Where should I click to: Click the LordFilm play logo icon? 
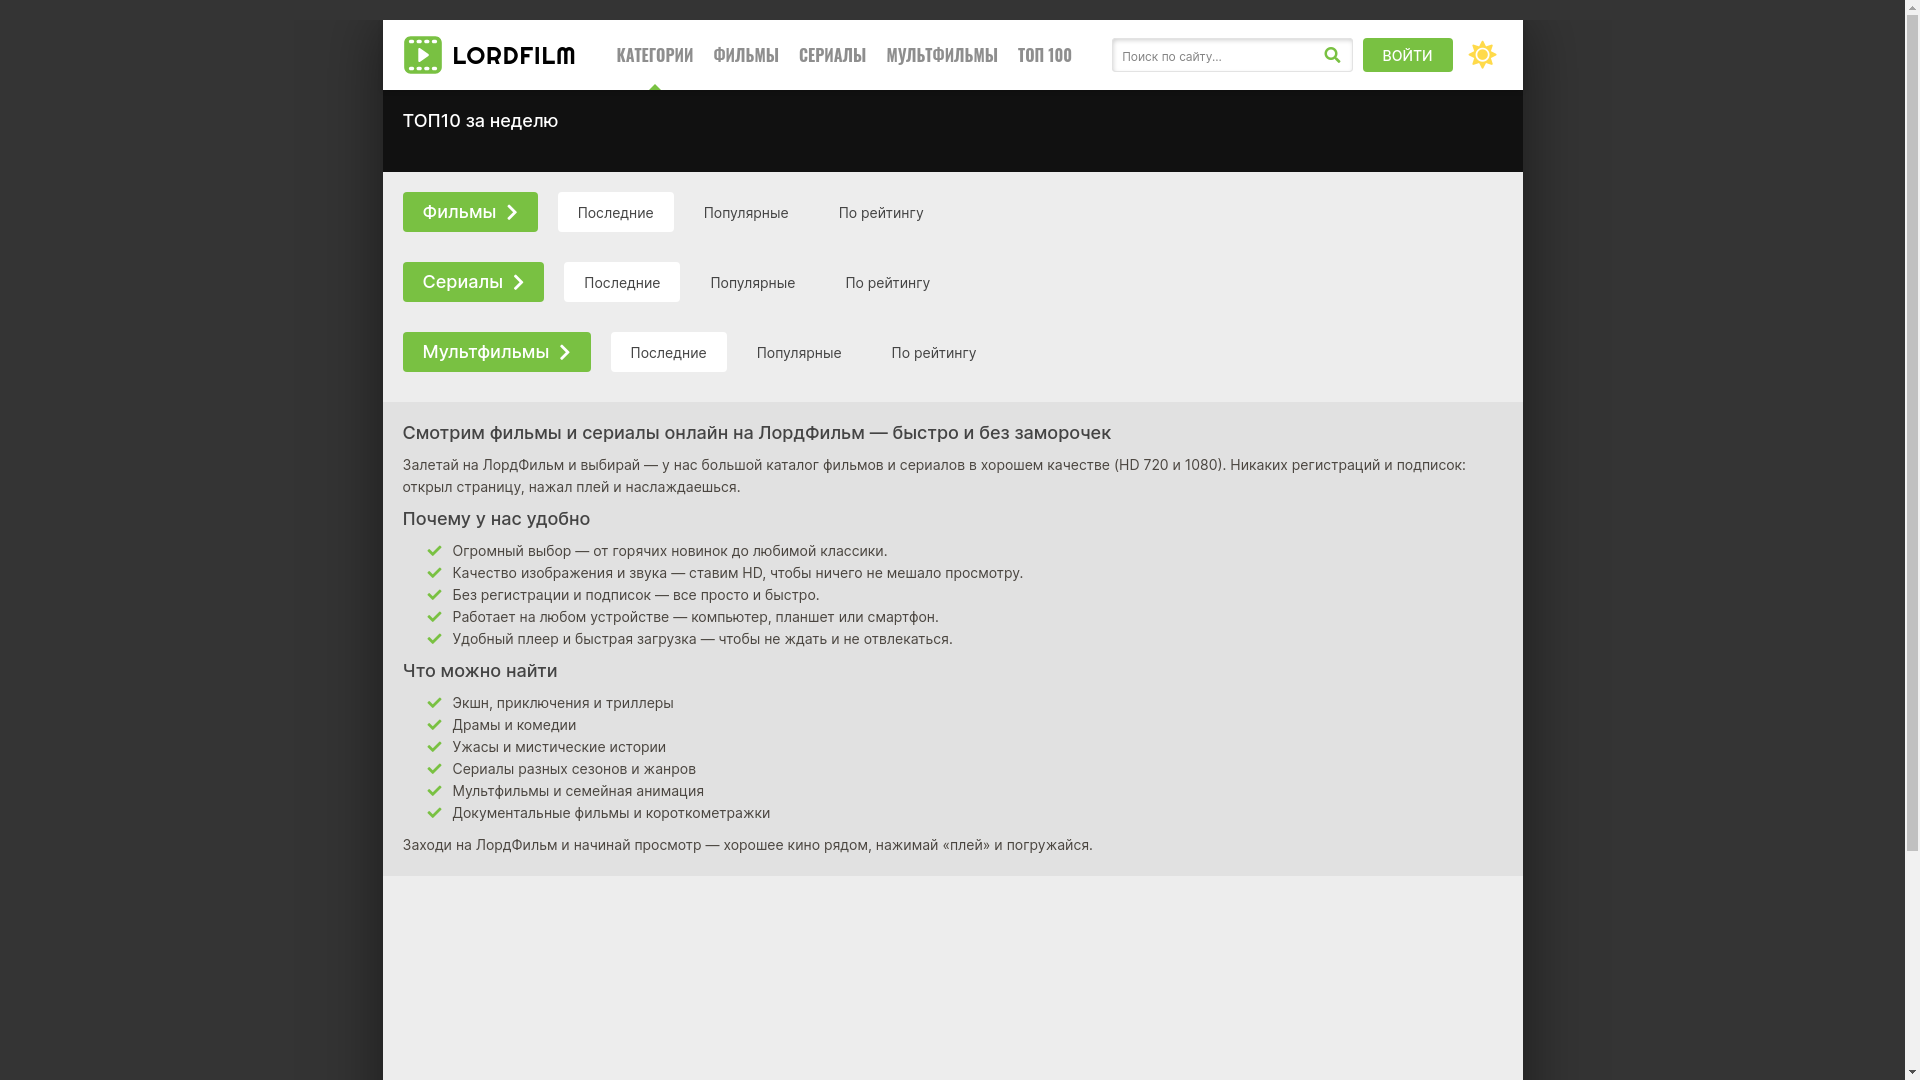(422, 55)
